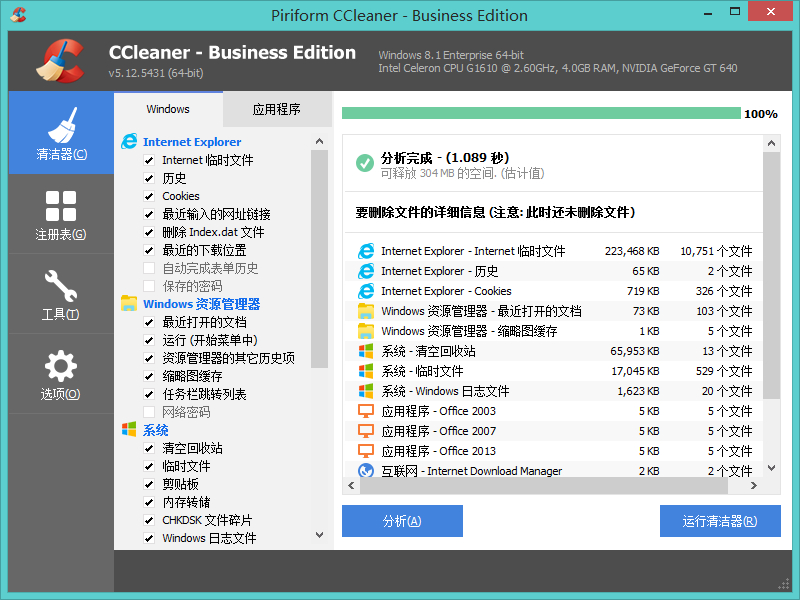Click monitor icon in Office 2007 row
This screenshot has height=600, width=800.
click(366, 431)
